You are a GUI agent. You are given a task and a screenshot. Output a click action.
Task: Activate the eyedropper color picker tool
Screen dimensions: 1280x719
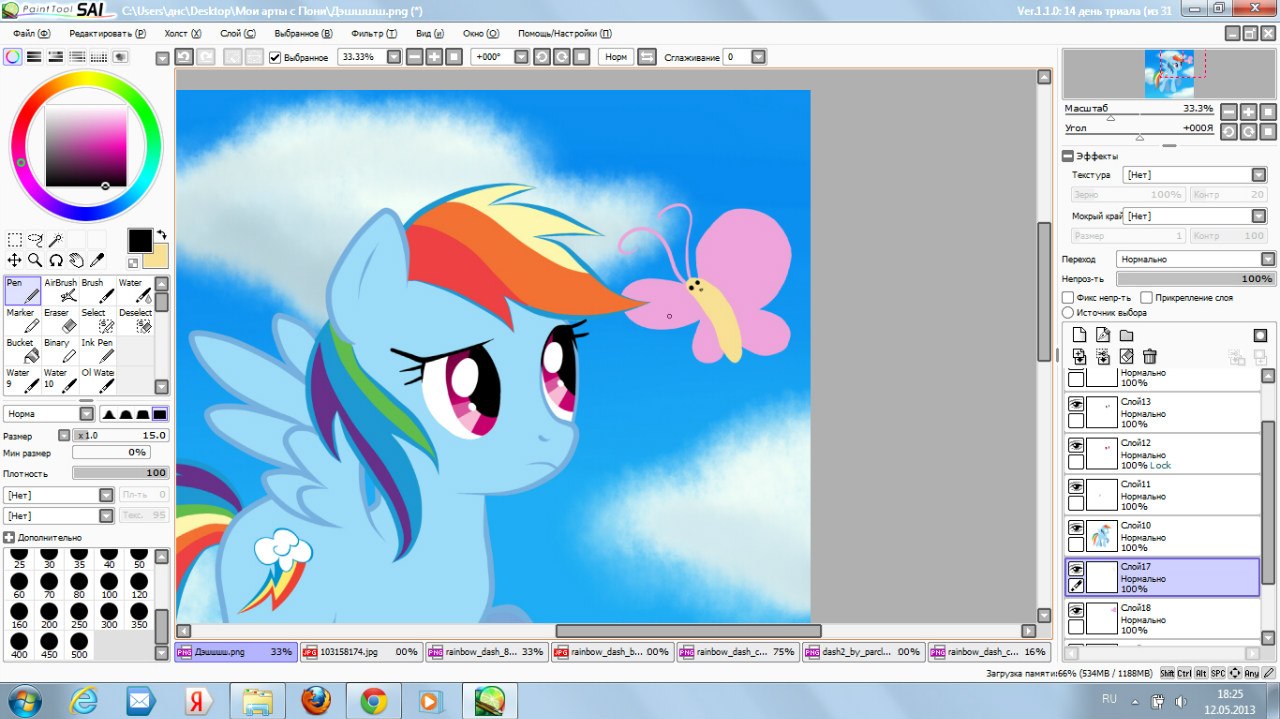(x=97, y=260)
